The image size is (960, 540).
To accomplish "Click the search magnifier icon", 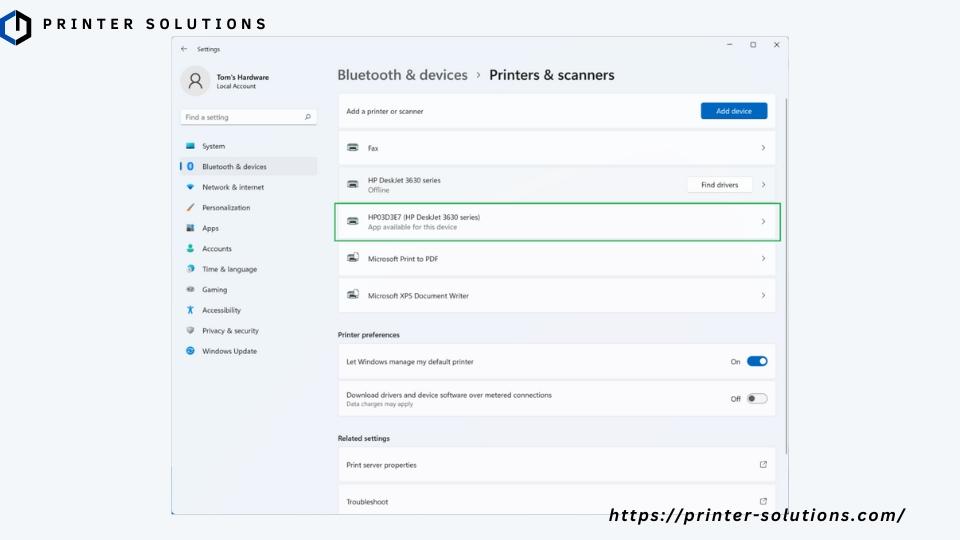I will 307,117.
